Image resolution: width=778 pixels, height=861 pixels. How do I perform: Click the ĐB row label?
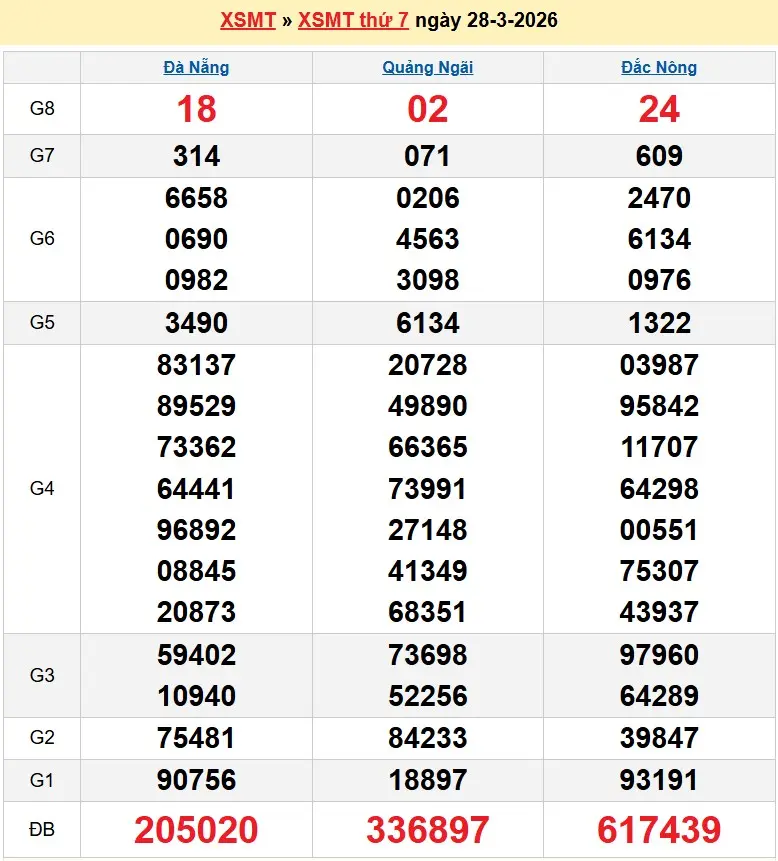[x=42, y=830]
